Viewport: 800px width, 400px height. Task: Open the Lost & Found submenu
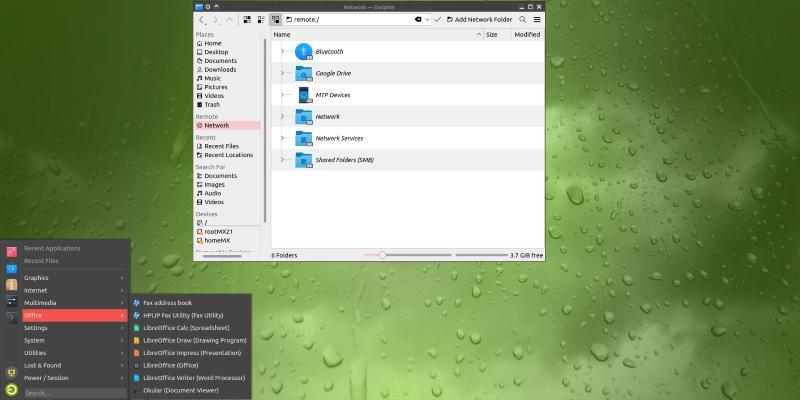coord(74,365)
